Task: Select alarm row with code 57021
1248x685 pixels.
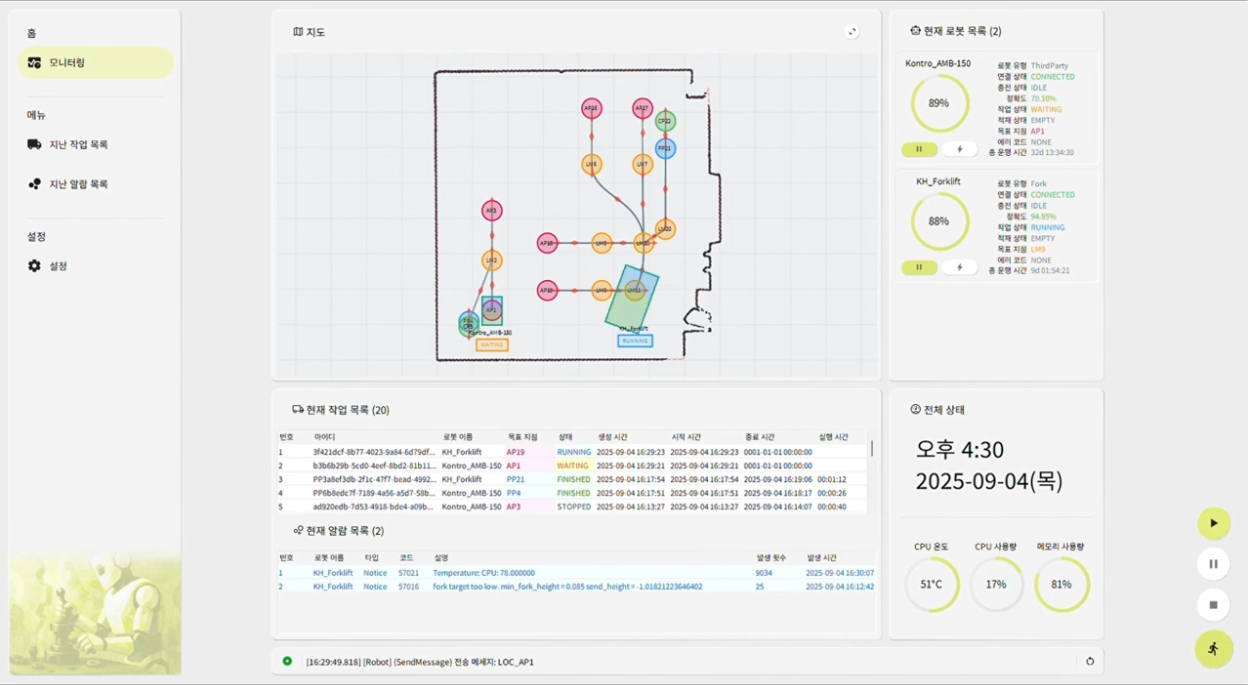Action: [577, 573]
